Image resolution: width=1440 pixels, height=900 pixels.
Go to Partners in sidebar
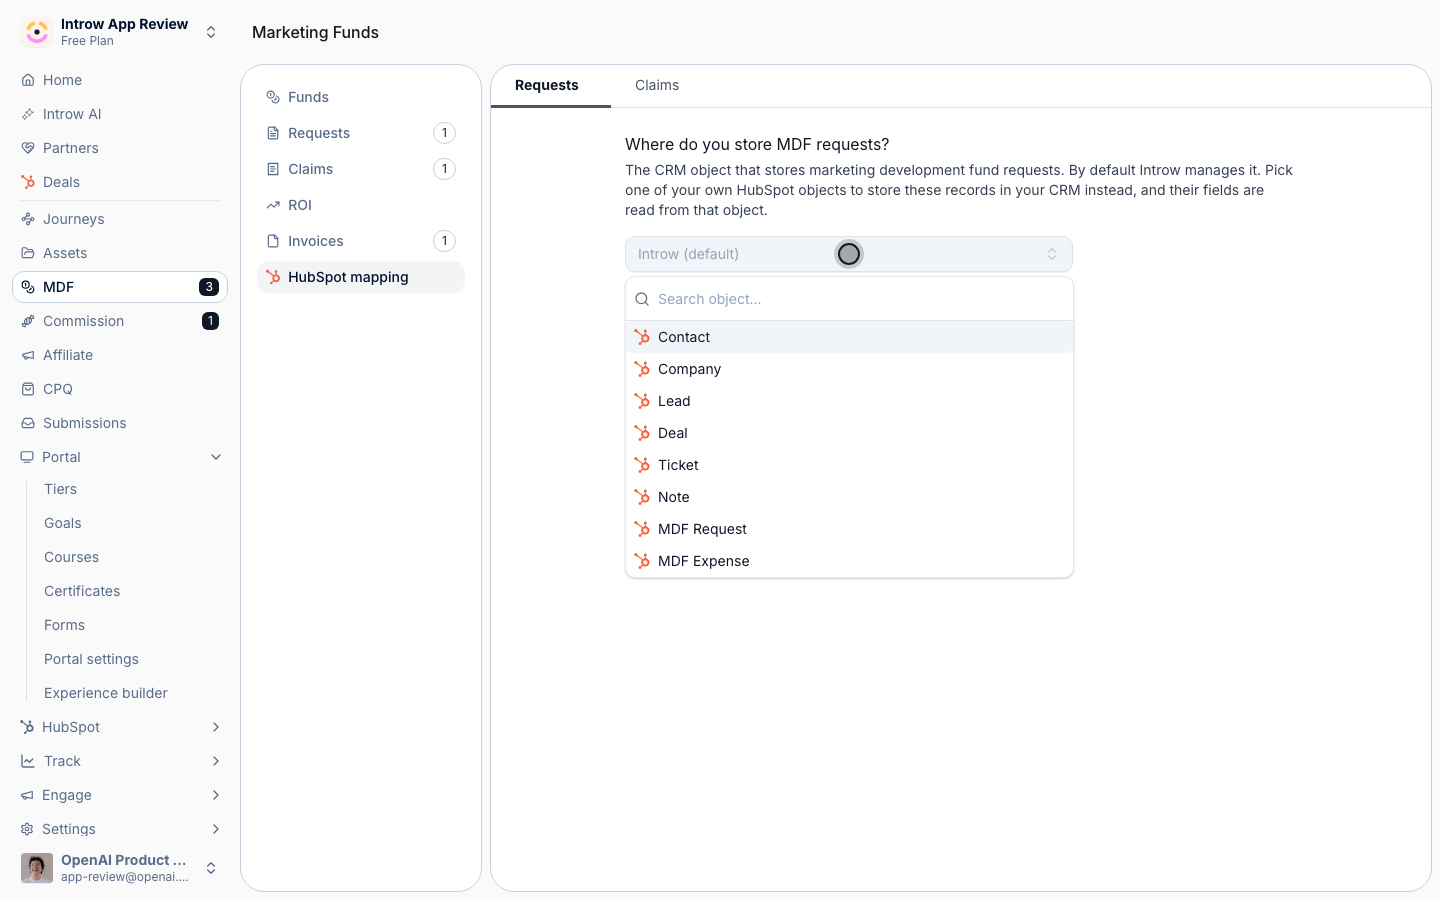point(120,148)
